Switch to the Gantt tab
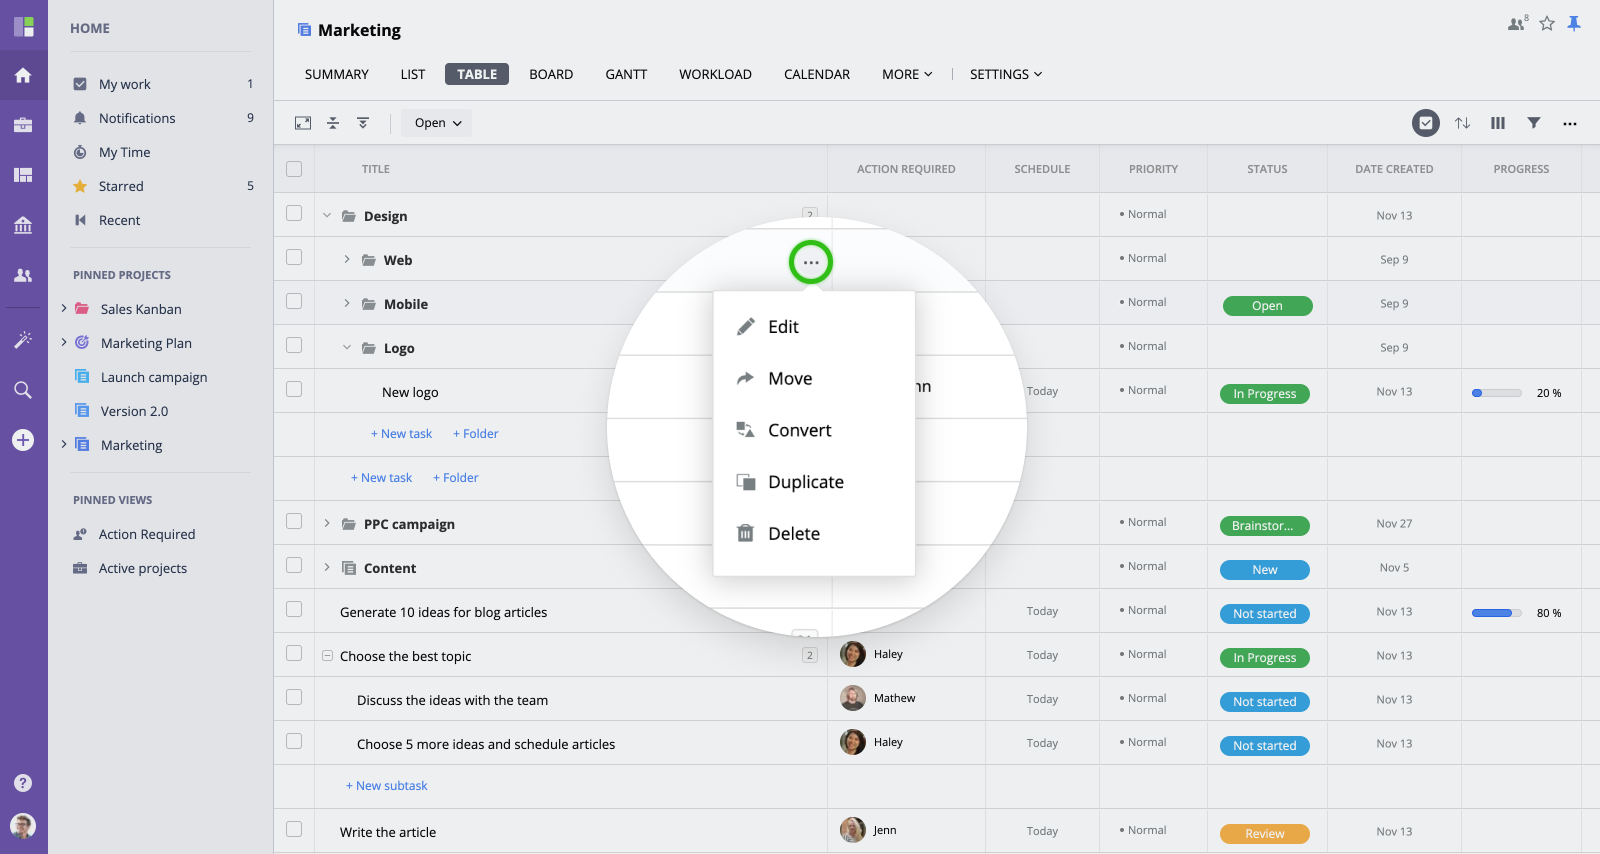 (626, 74)
